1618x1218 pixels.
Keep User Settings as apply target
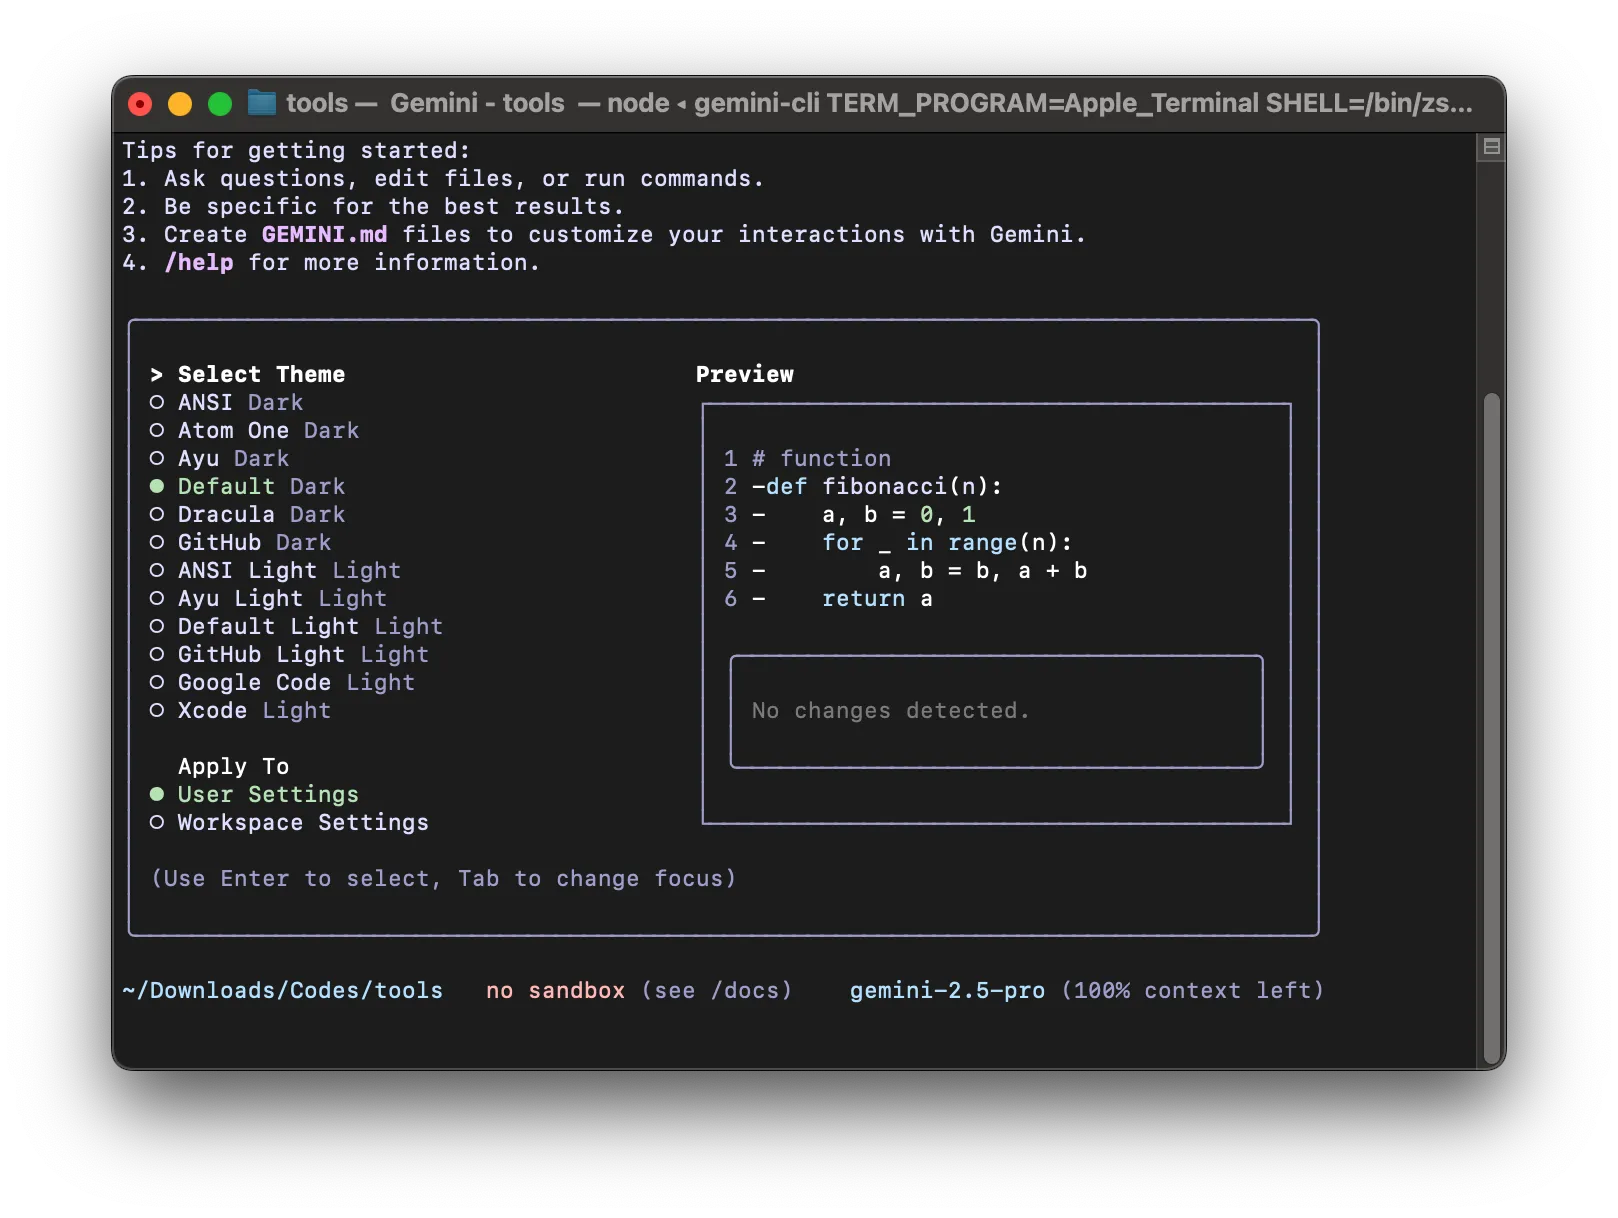point(267,794)
